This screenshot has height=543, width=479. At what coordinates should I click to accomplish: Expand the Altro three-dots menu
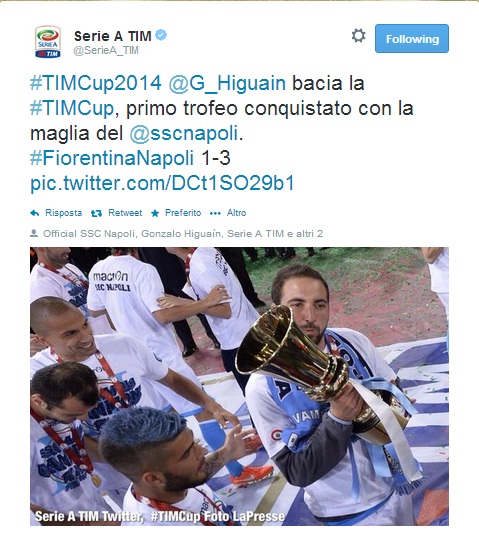pyautogui.click(x=215, y=213)
